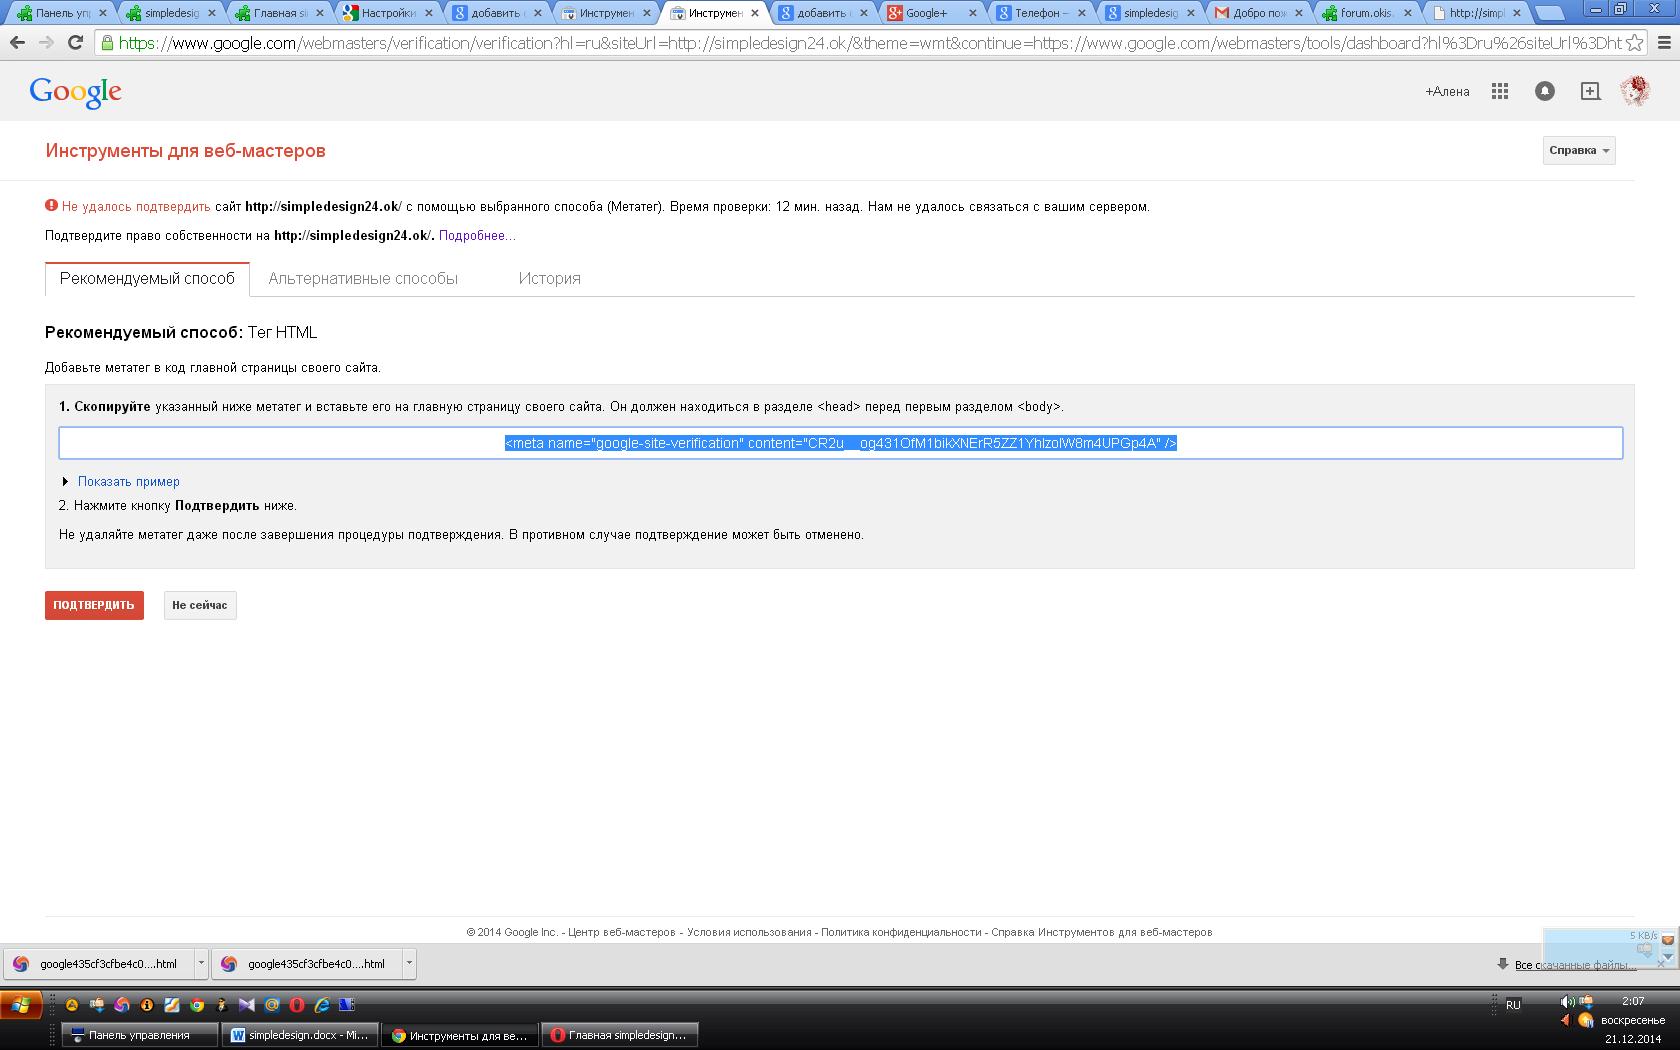The height and width of the screenshot is (1050, 1680).
Task: Open Справка Инструментов для веб-мастеров footer link
Action: (x=1102, y=932)
